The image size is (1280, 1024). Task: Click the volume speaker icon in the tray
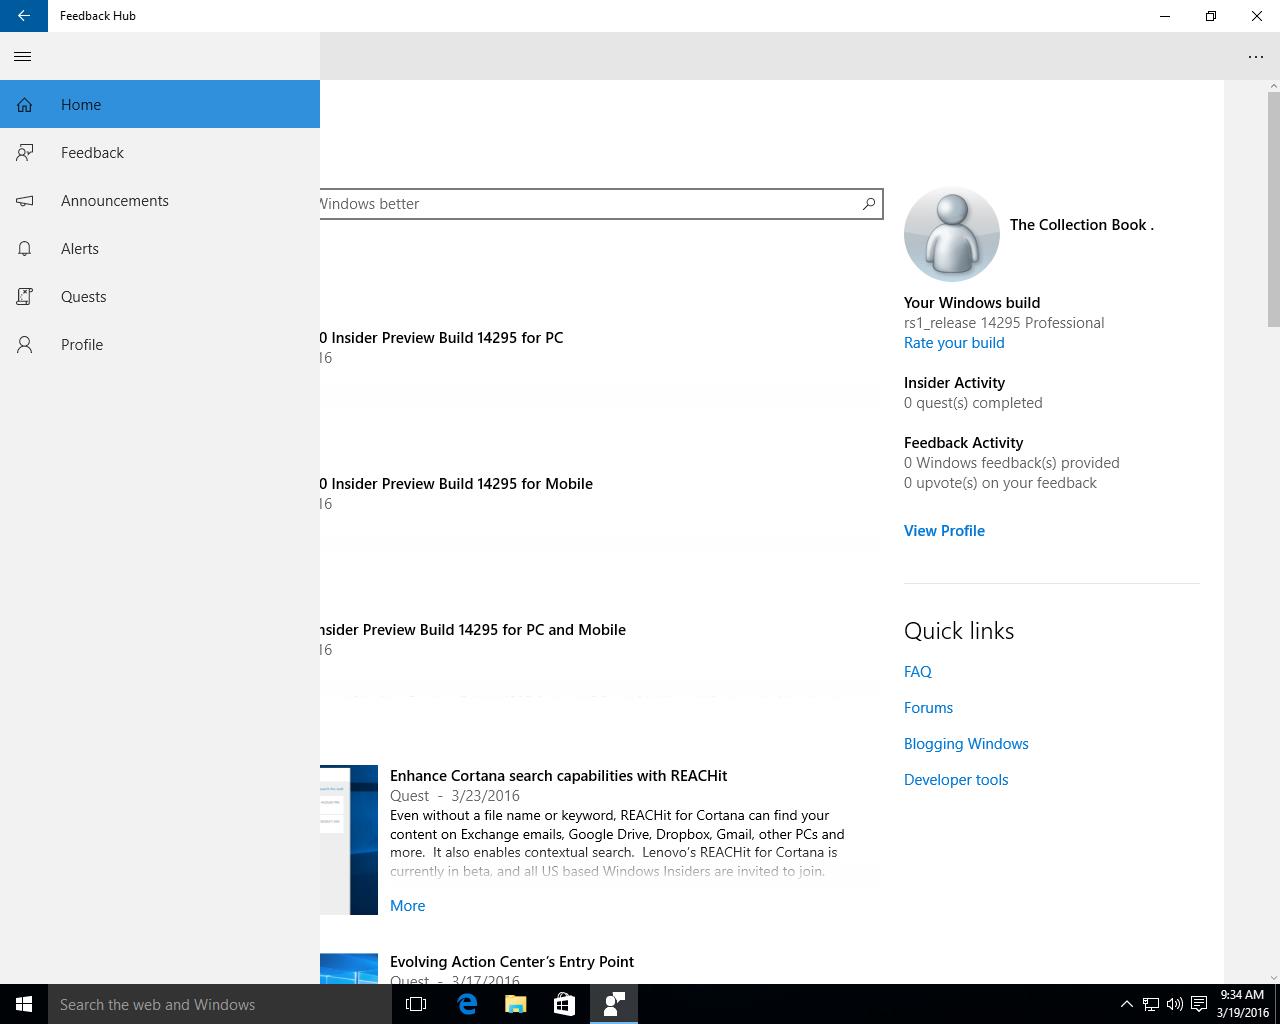click(x=1175, y=1004)
